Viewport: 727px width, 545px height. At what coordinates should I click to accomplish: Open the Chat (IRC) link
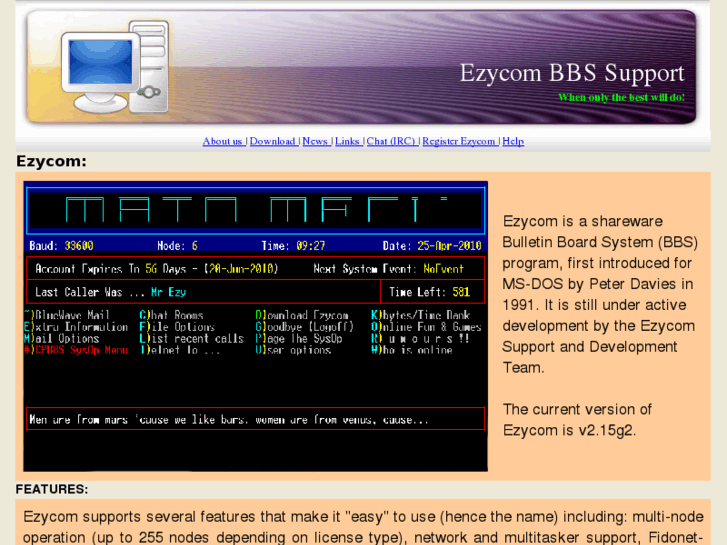tap(392, 141)
